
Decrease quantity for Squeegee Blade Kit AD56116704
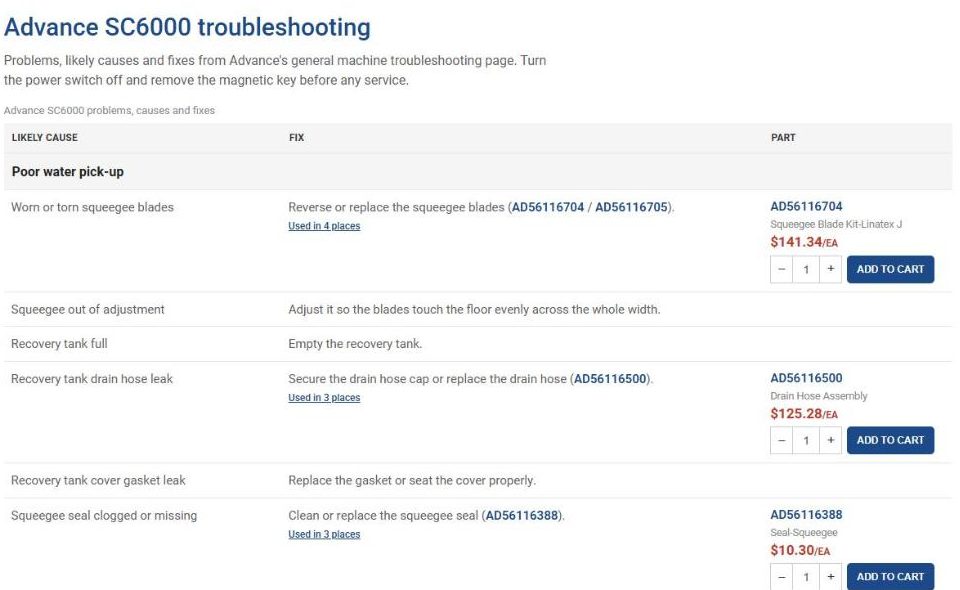pos(782,269)
